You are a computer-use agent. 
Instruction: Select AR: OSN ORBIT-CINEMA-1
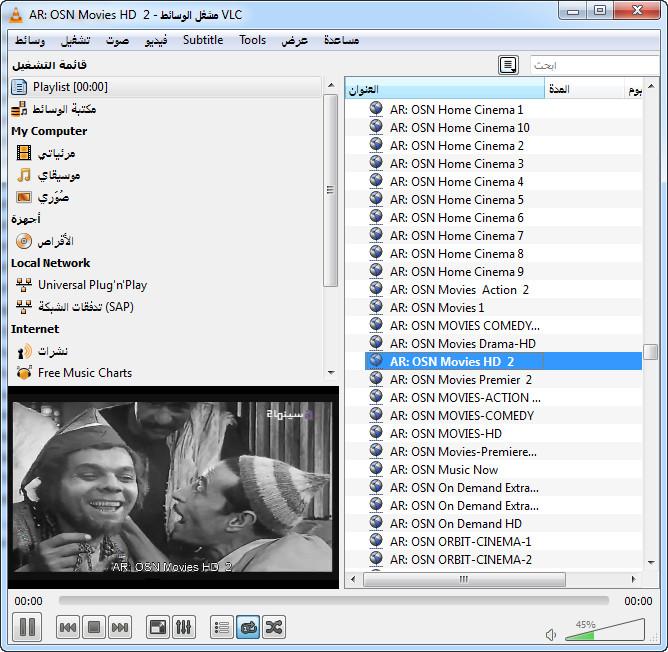click(461, 542)
